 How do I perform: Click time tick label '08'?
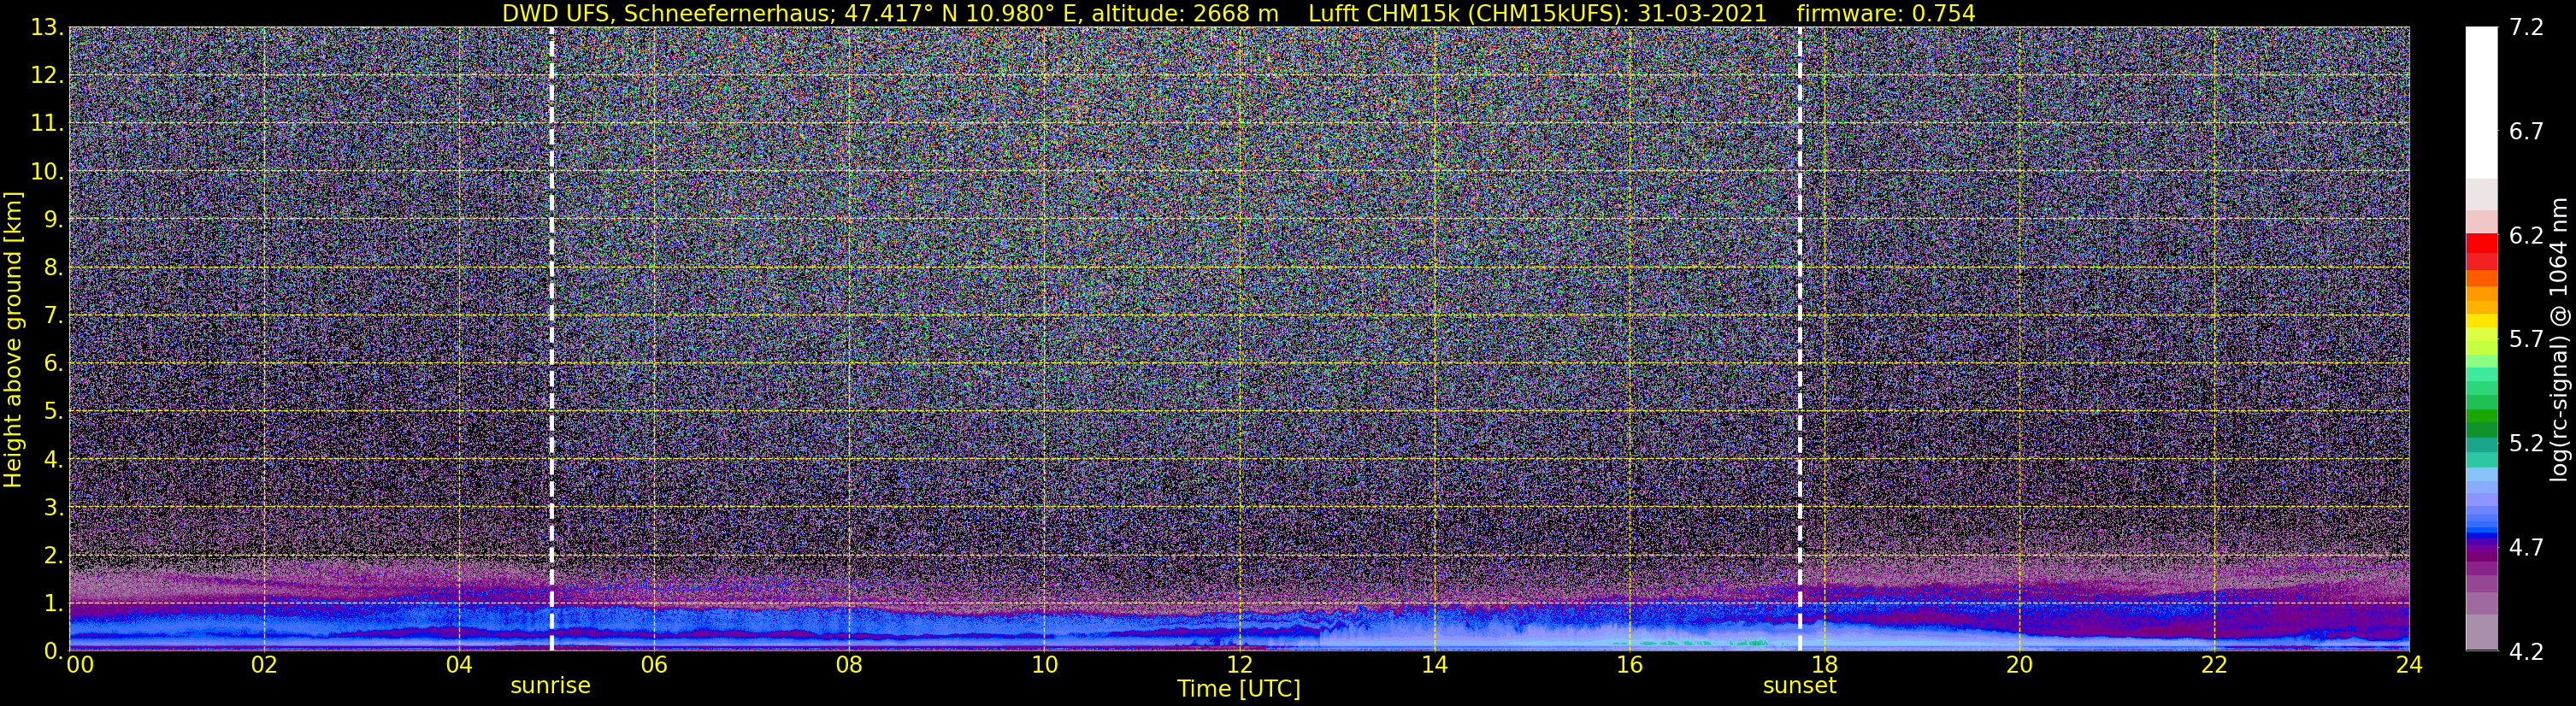pyautogui.click(x=849, y=665)
